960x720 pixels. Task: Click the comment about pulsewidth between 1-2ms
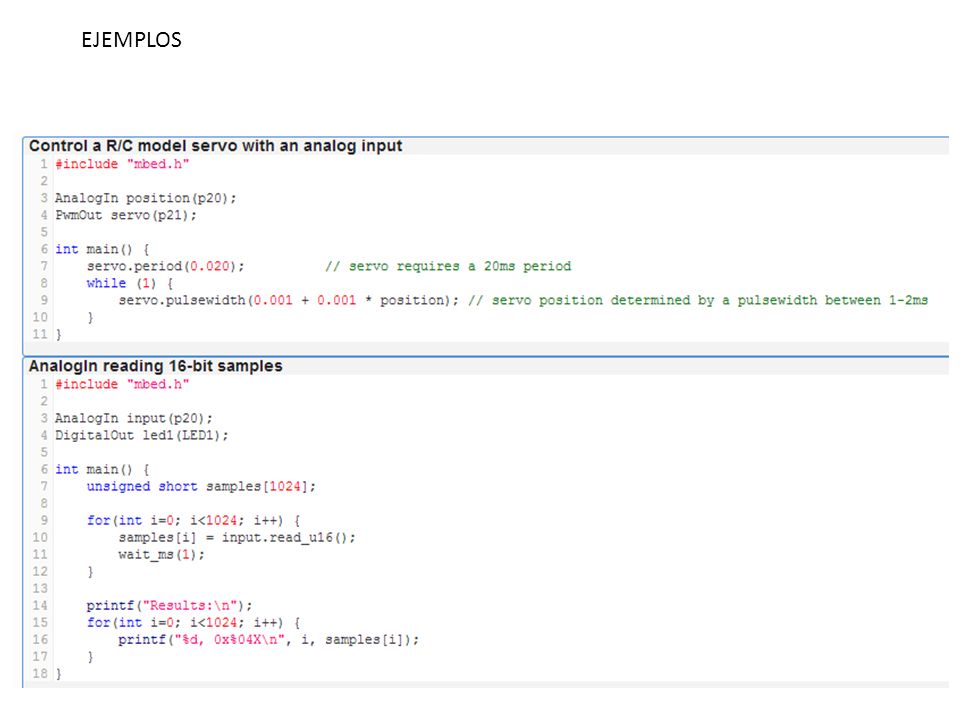click(x=699, y=301)
